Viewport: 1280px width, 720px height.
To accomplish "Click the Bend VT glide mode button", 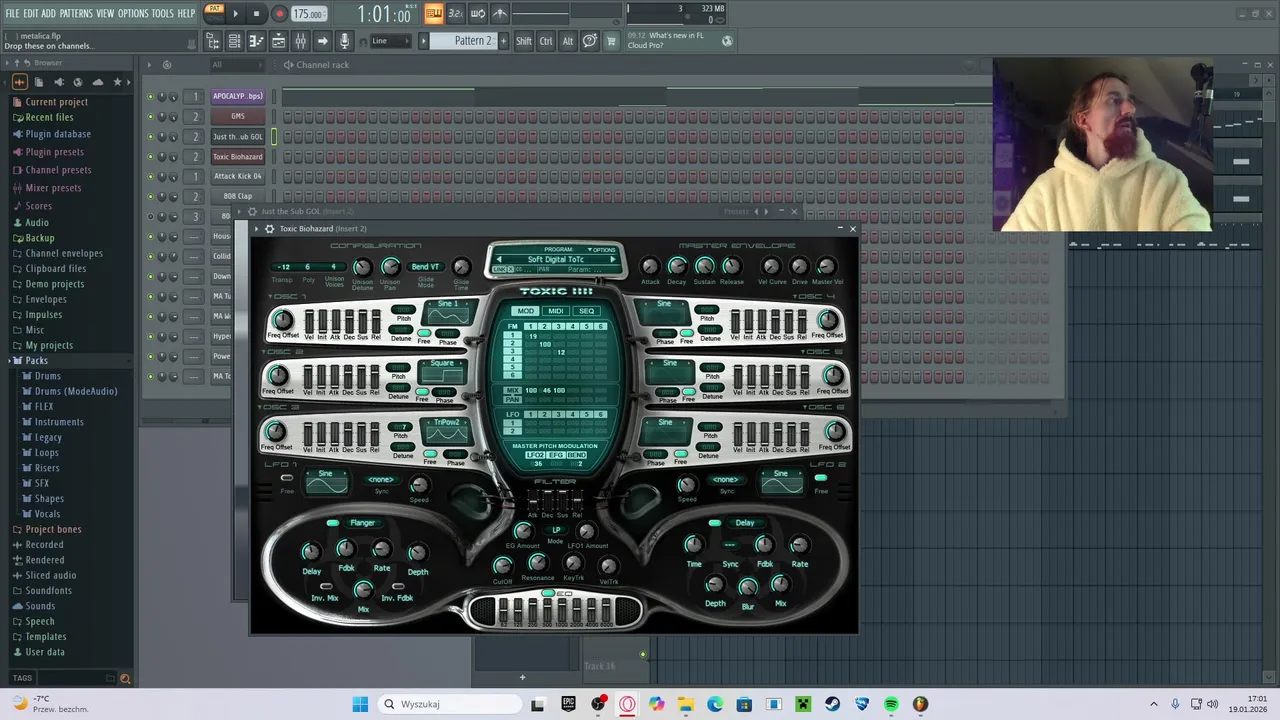I will coord(425,267).
